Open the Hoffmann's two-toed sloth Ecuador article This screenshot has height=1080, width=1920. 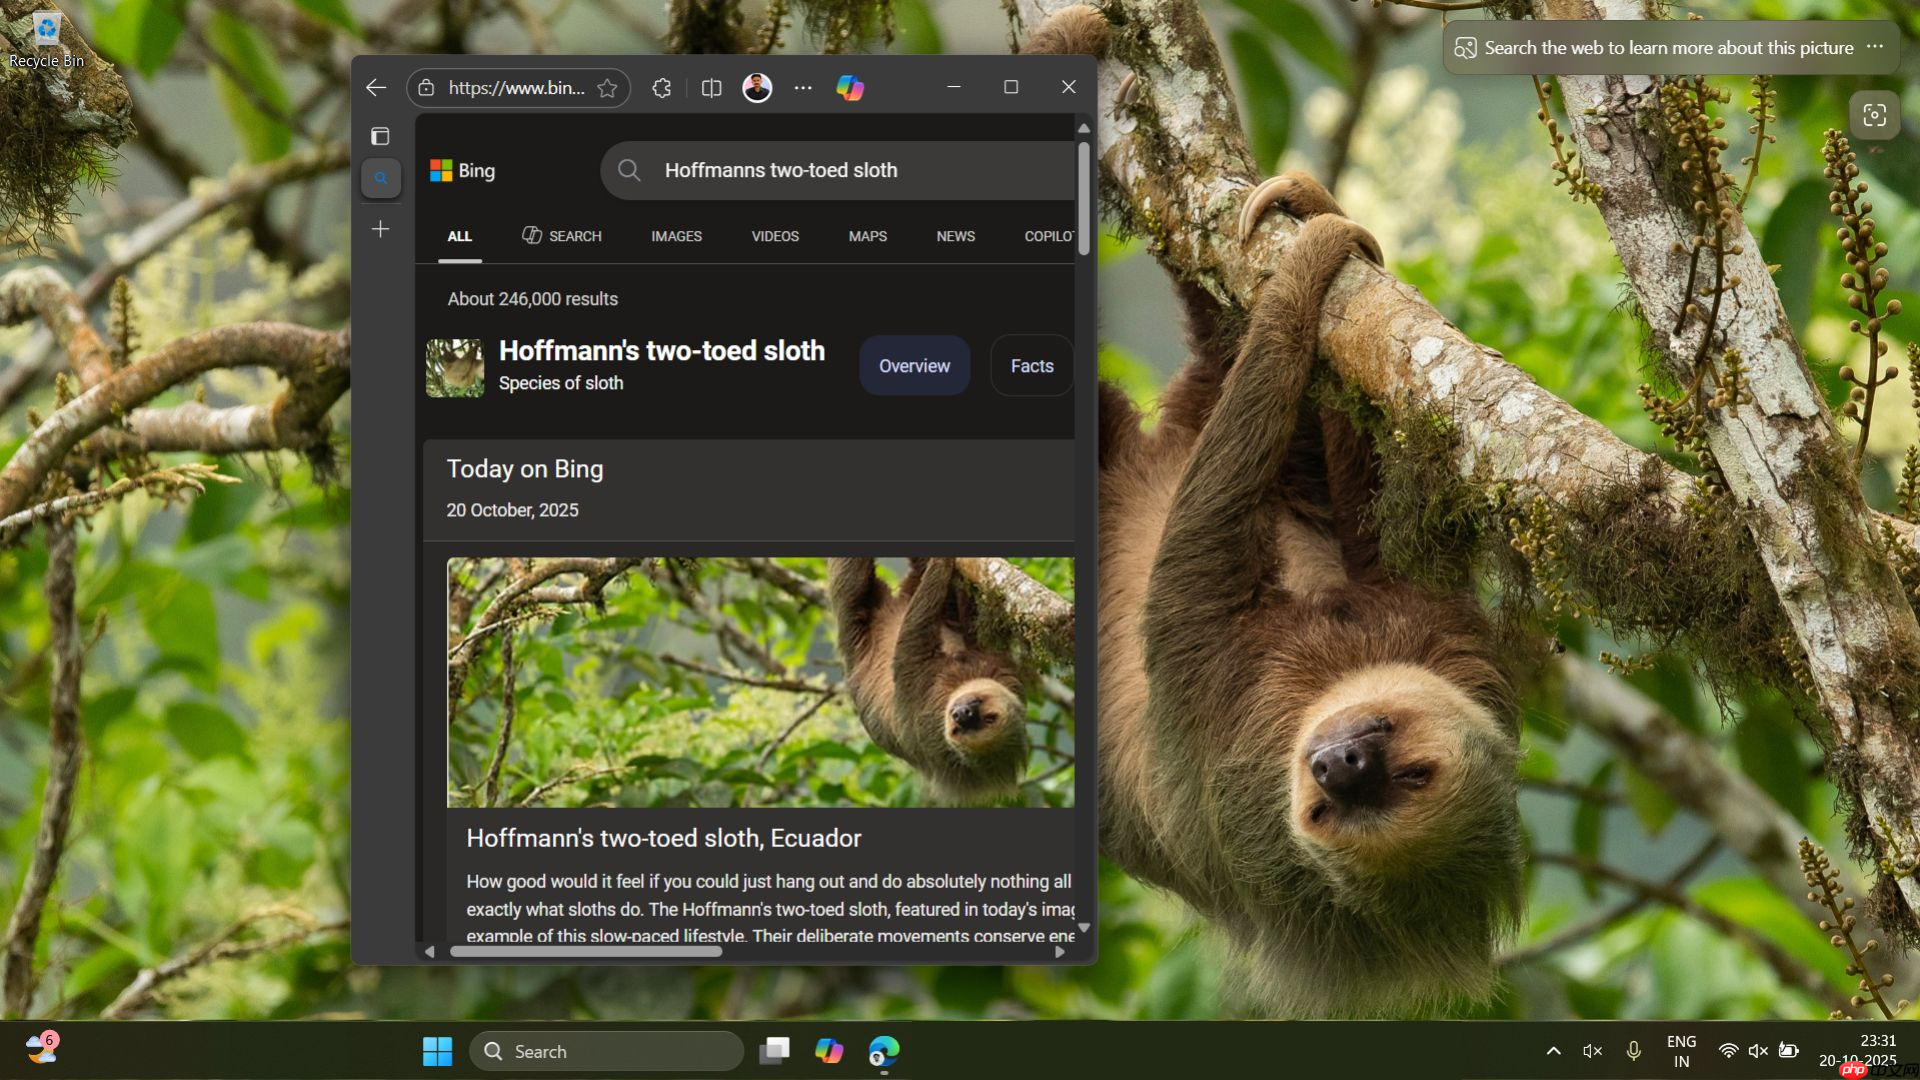(x=663, y=839)
